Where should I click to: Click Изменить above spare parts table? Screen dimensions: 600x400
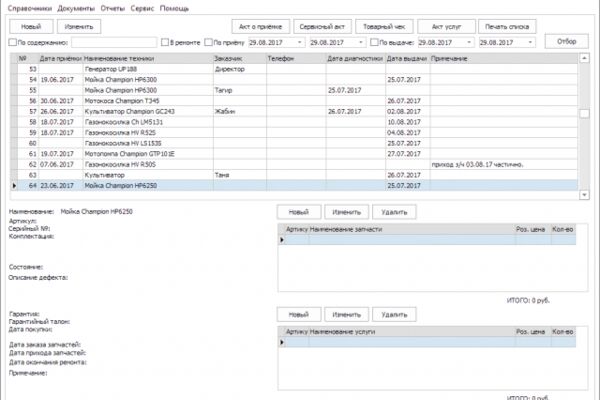[347, 212]
